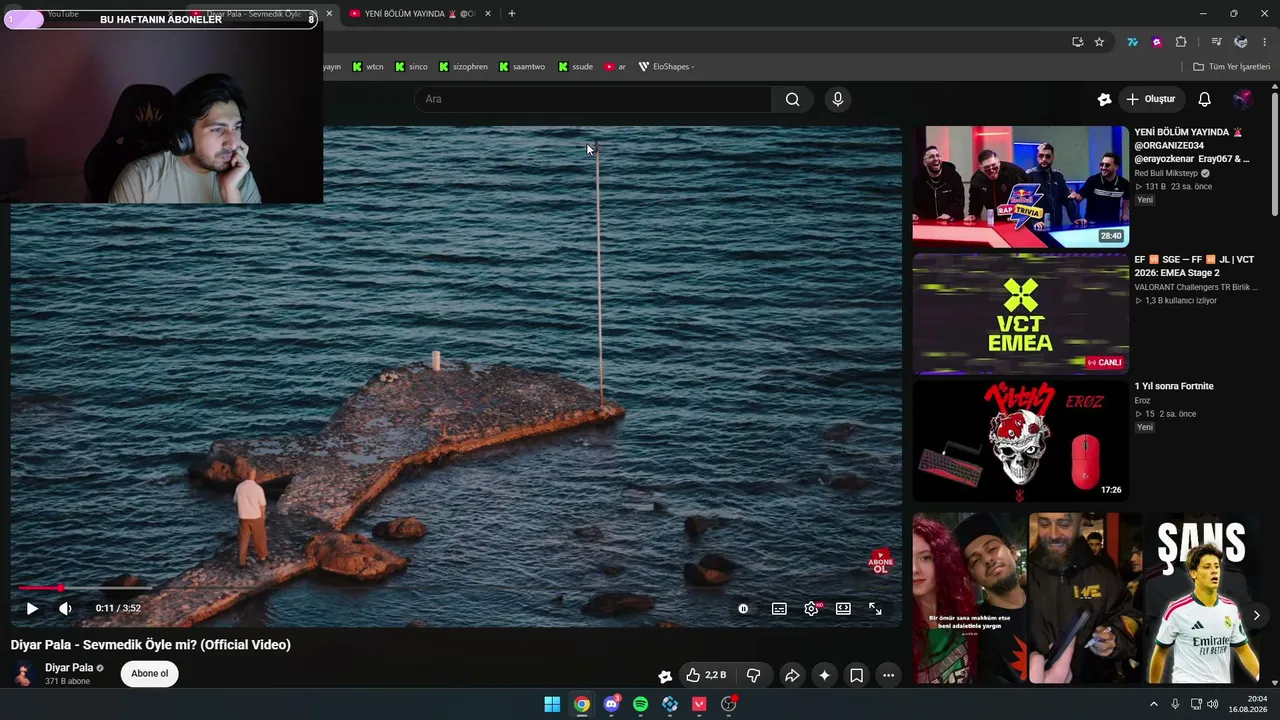Open the Shorts video featuring the Real Madrid player

[1201, 599]
